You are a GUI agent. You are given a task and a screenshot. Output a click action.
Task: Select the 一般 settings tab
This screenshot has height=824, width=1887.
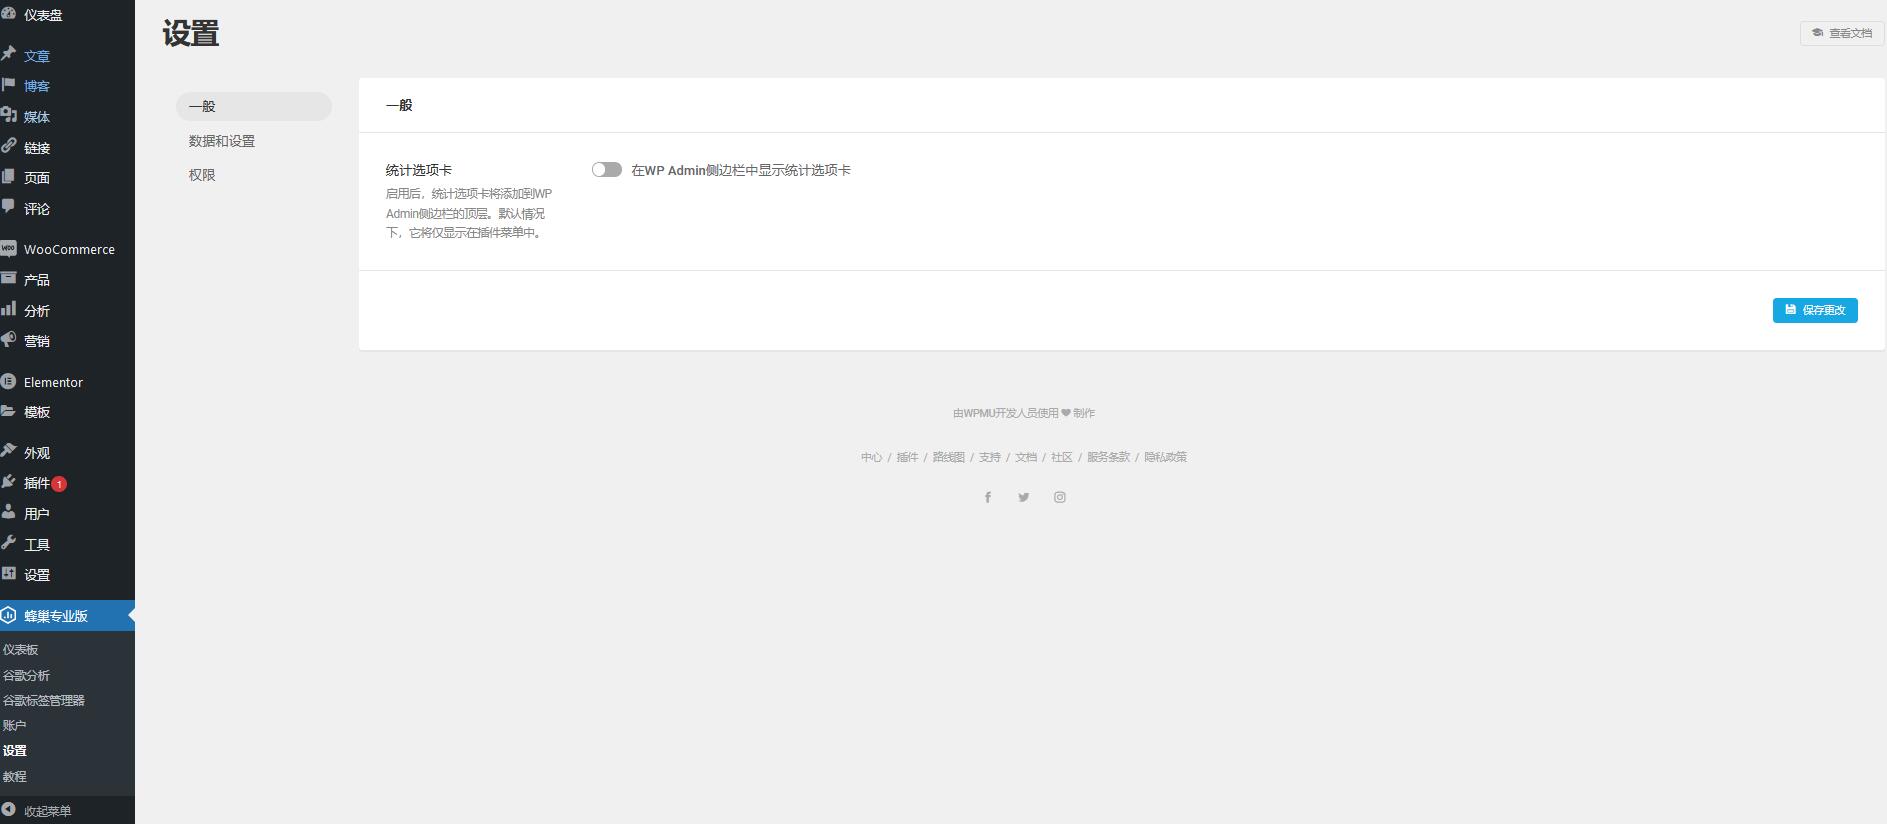(254, 106)
